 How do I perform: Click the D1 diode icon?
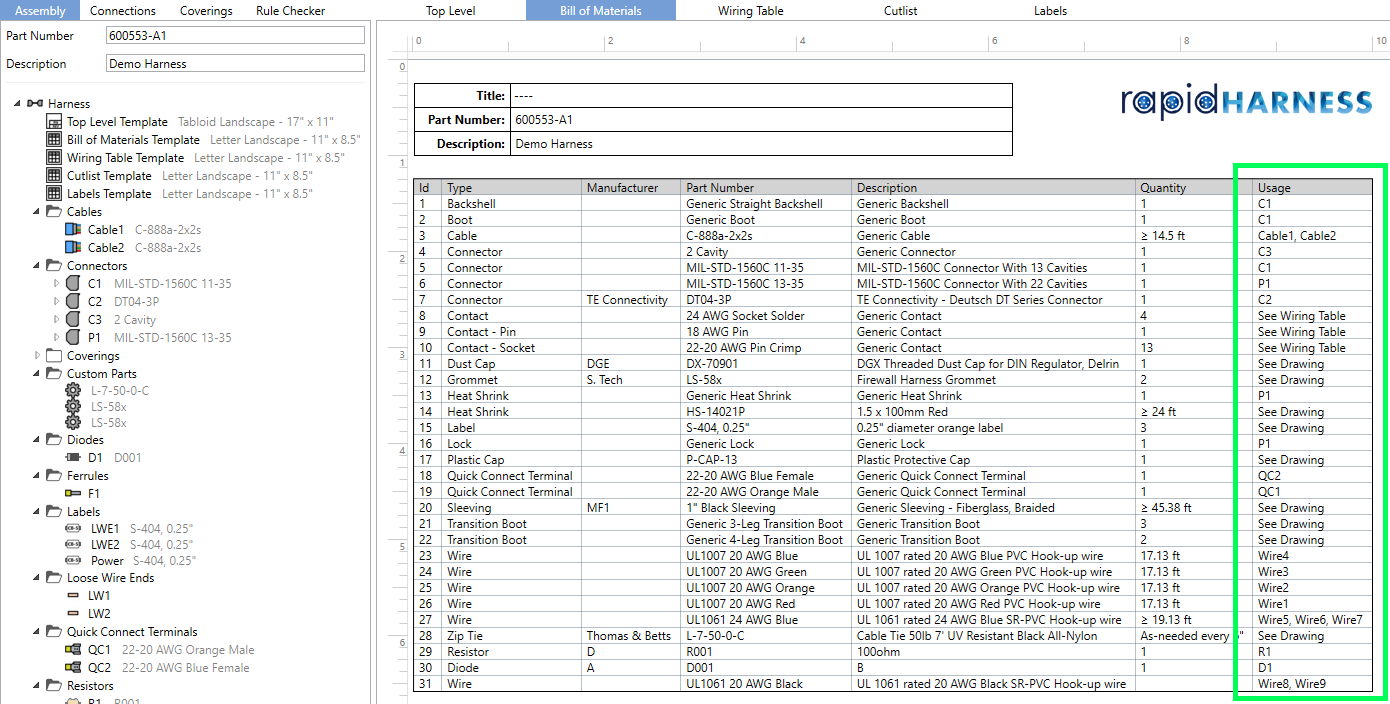coord(73,458)
